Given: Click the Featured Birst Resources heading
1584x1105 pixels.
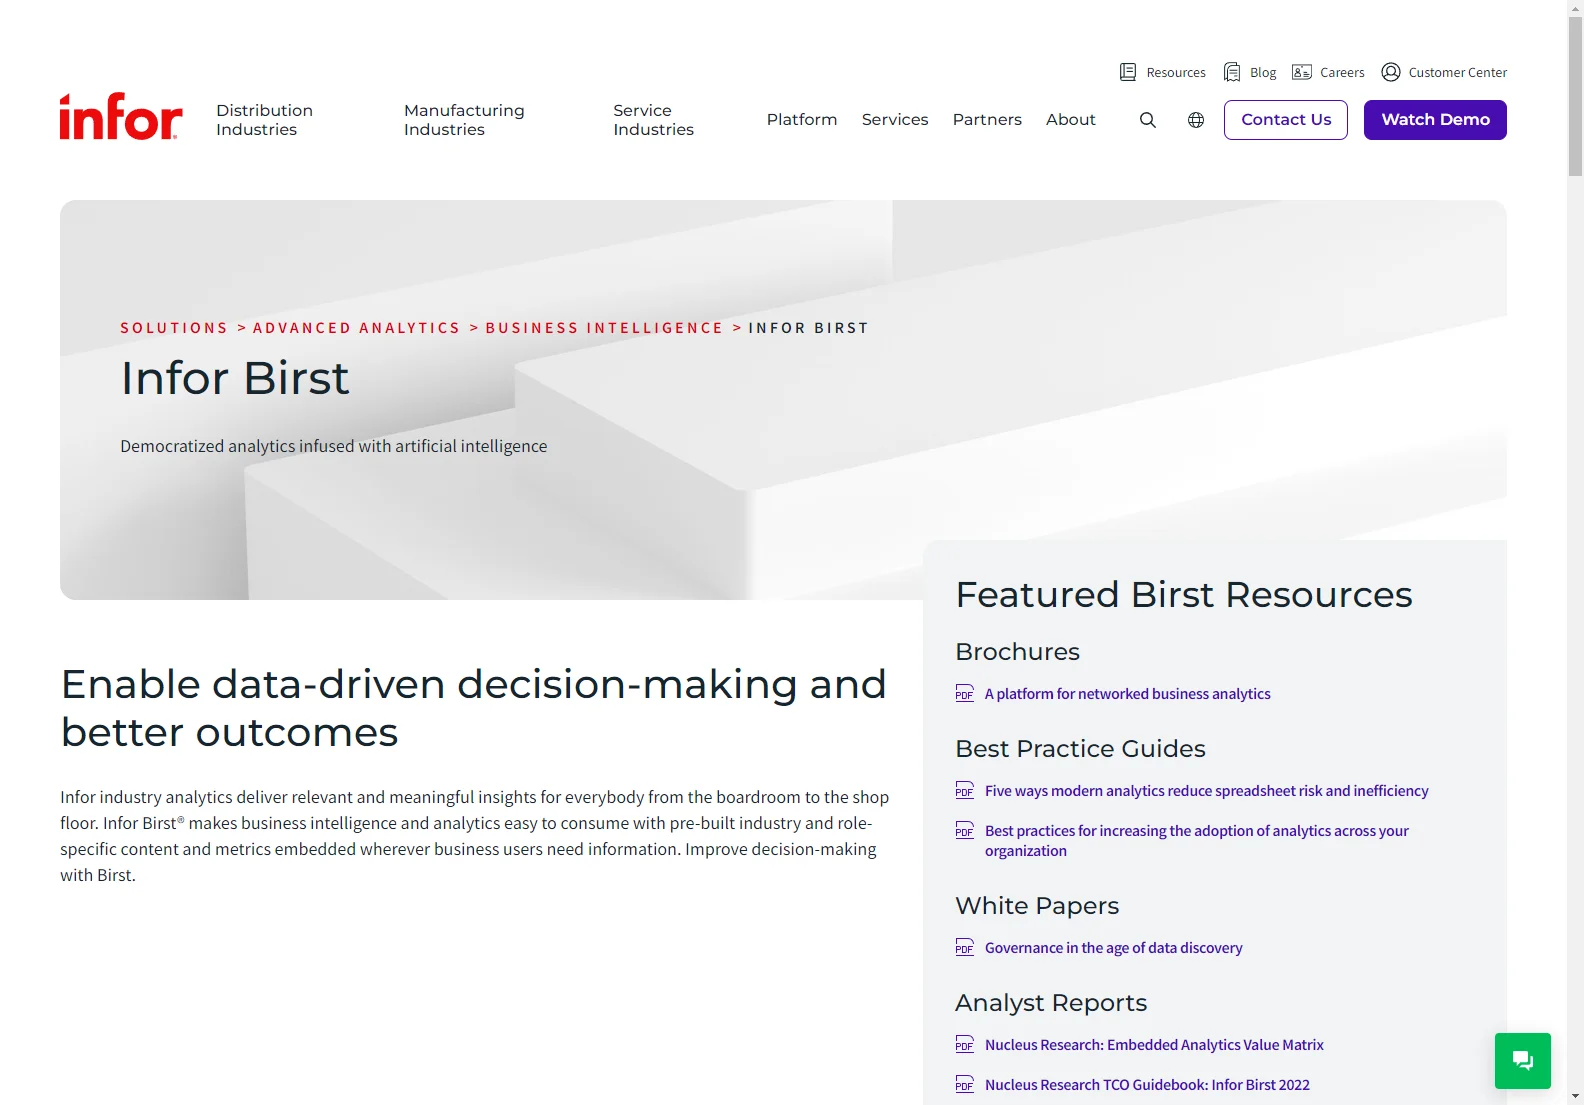Looking at the screenshot, I should point(1184,595).
